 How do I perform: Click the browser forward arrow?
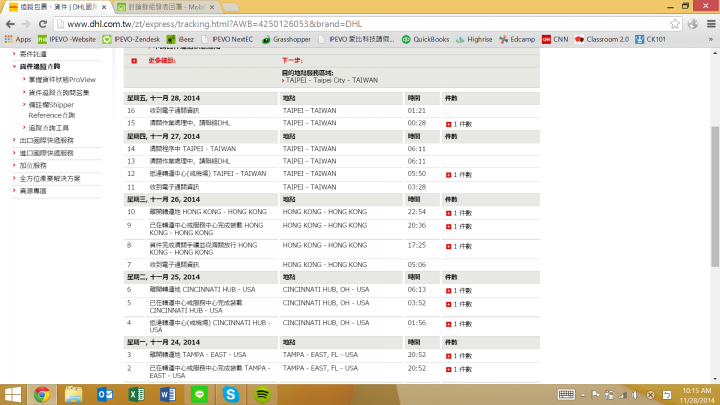[26, 24]
